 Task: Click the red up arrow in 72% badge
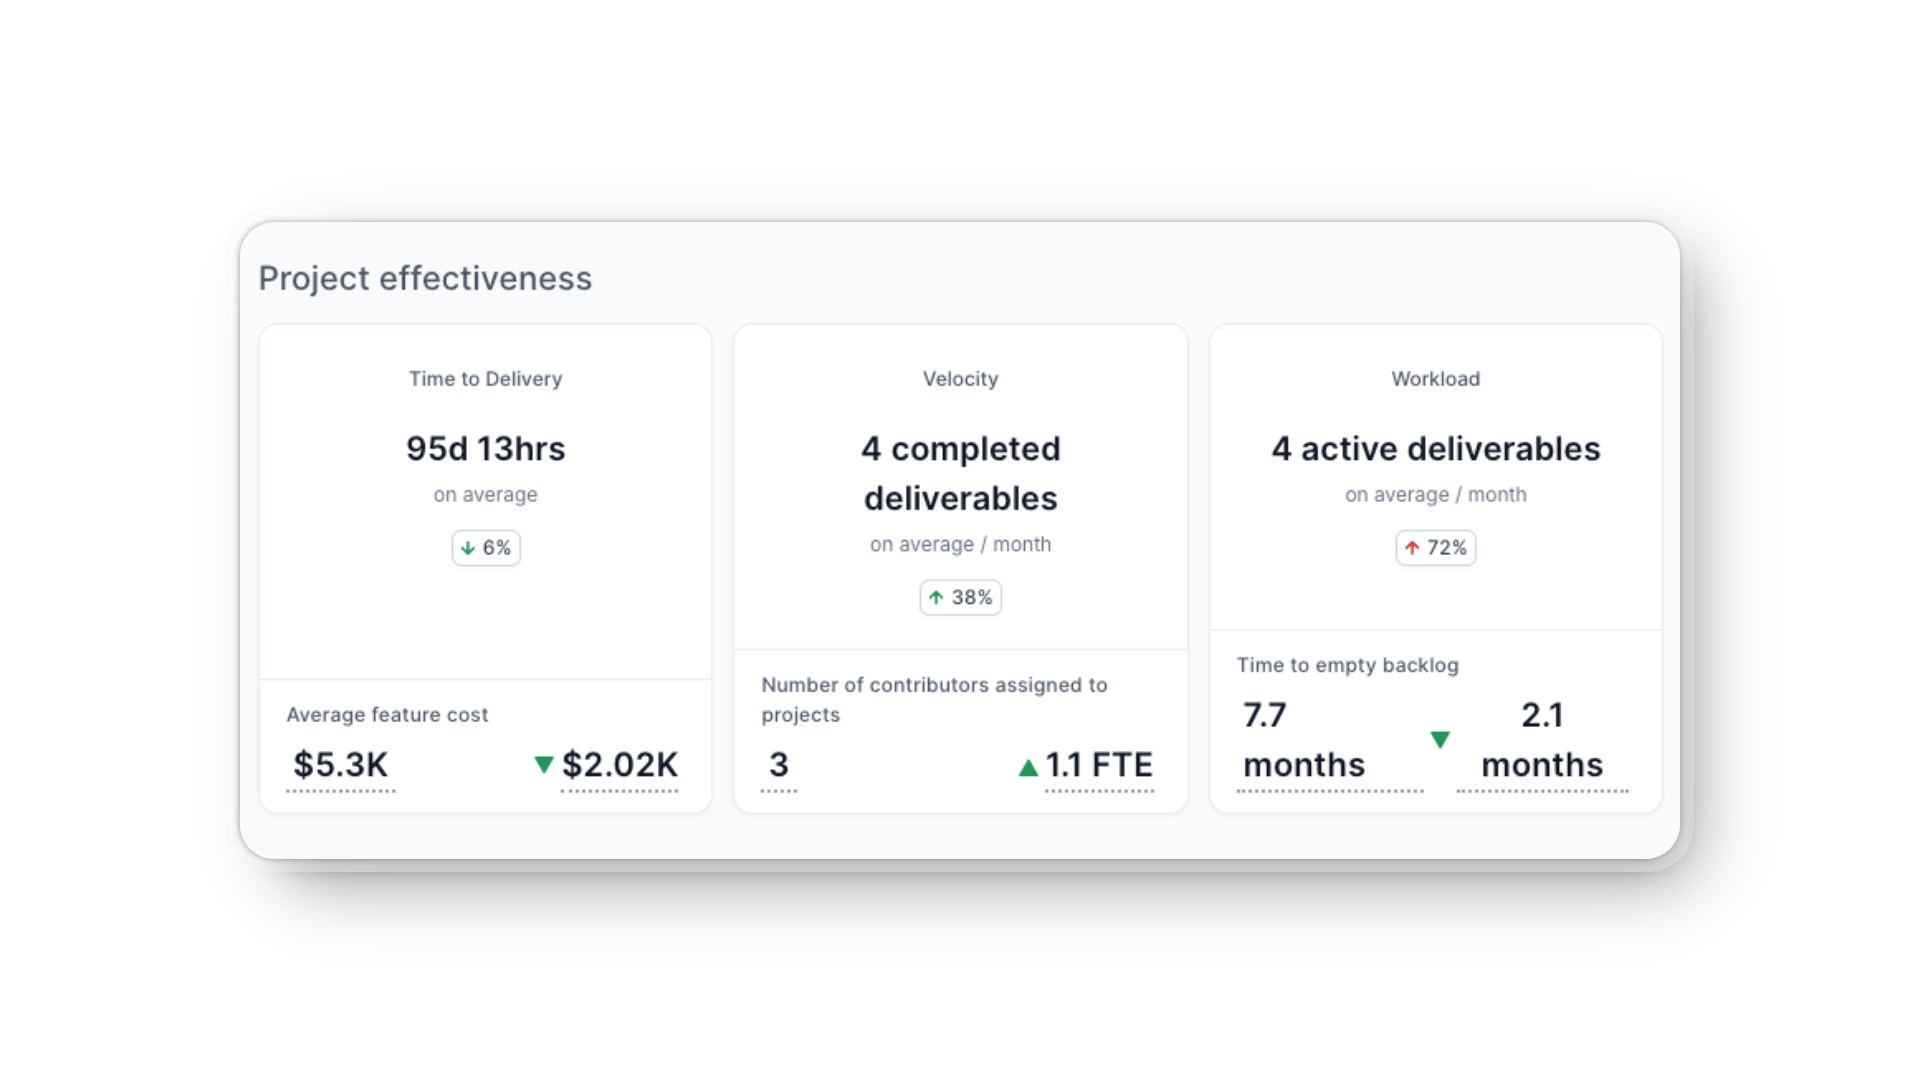tap(1412, 547)
